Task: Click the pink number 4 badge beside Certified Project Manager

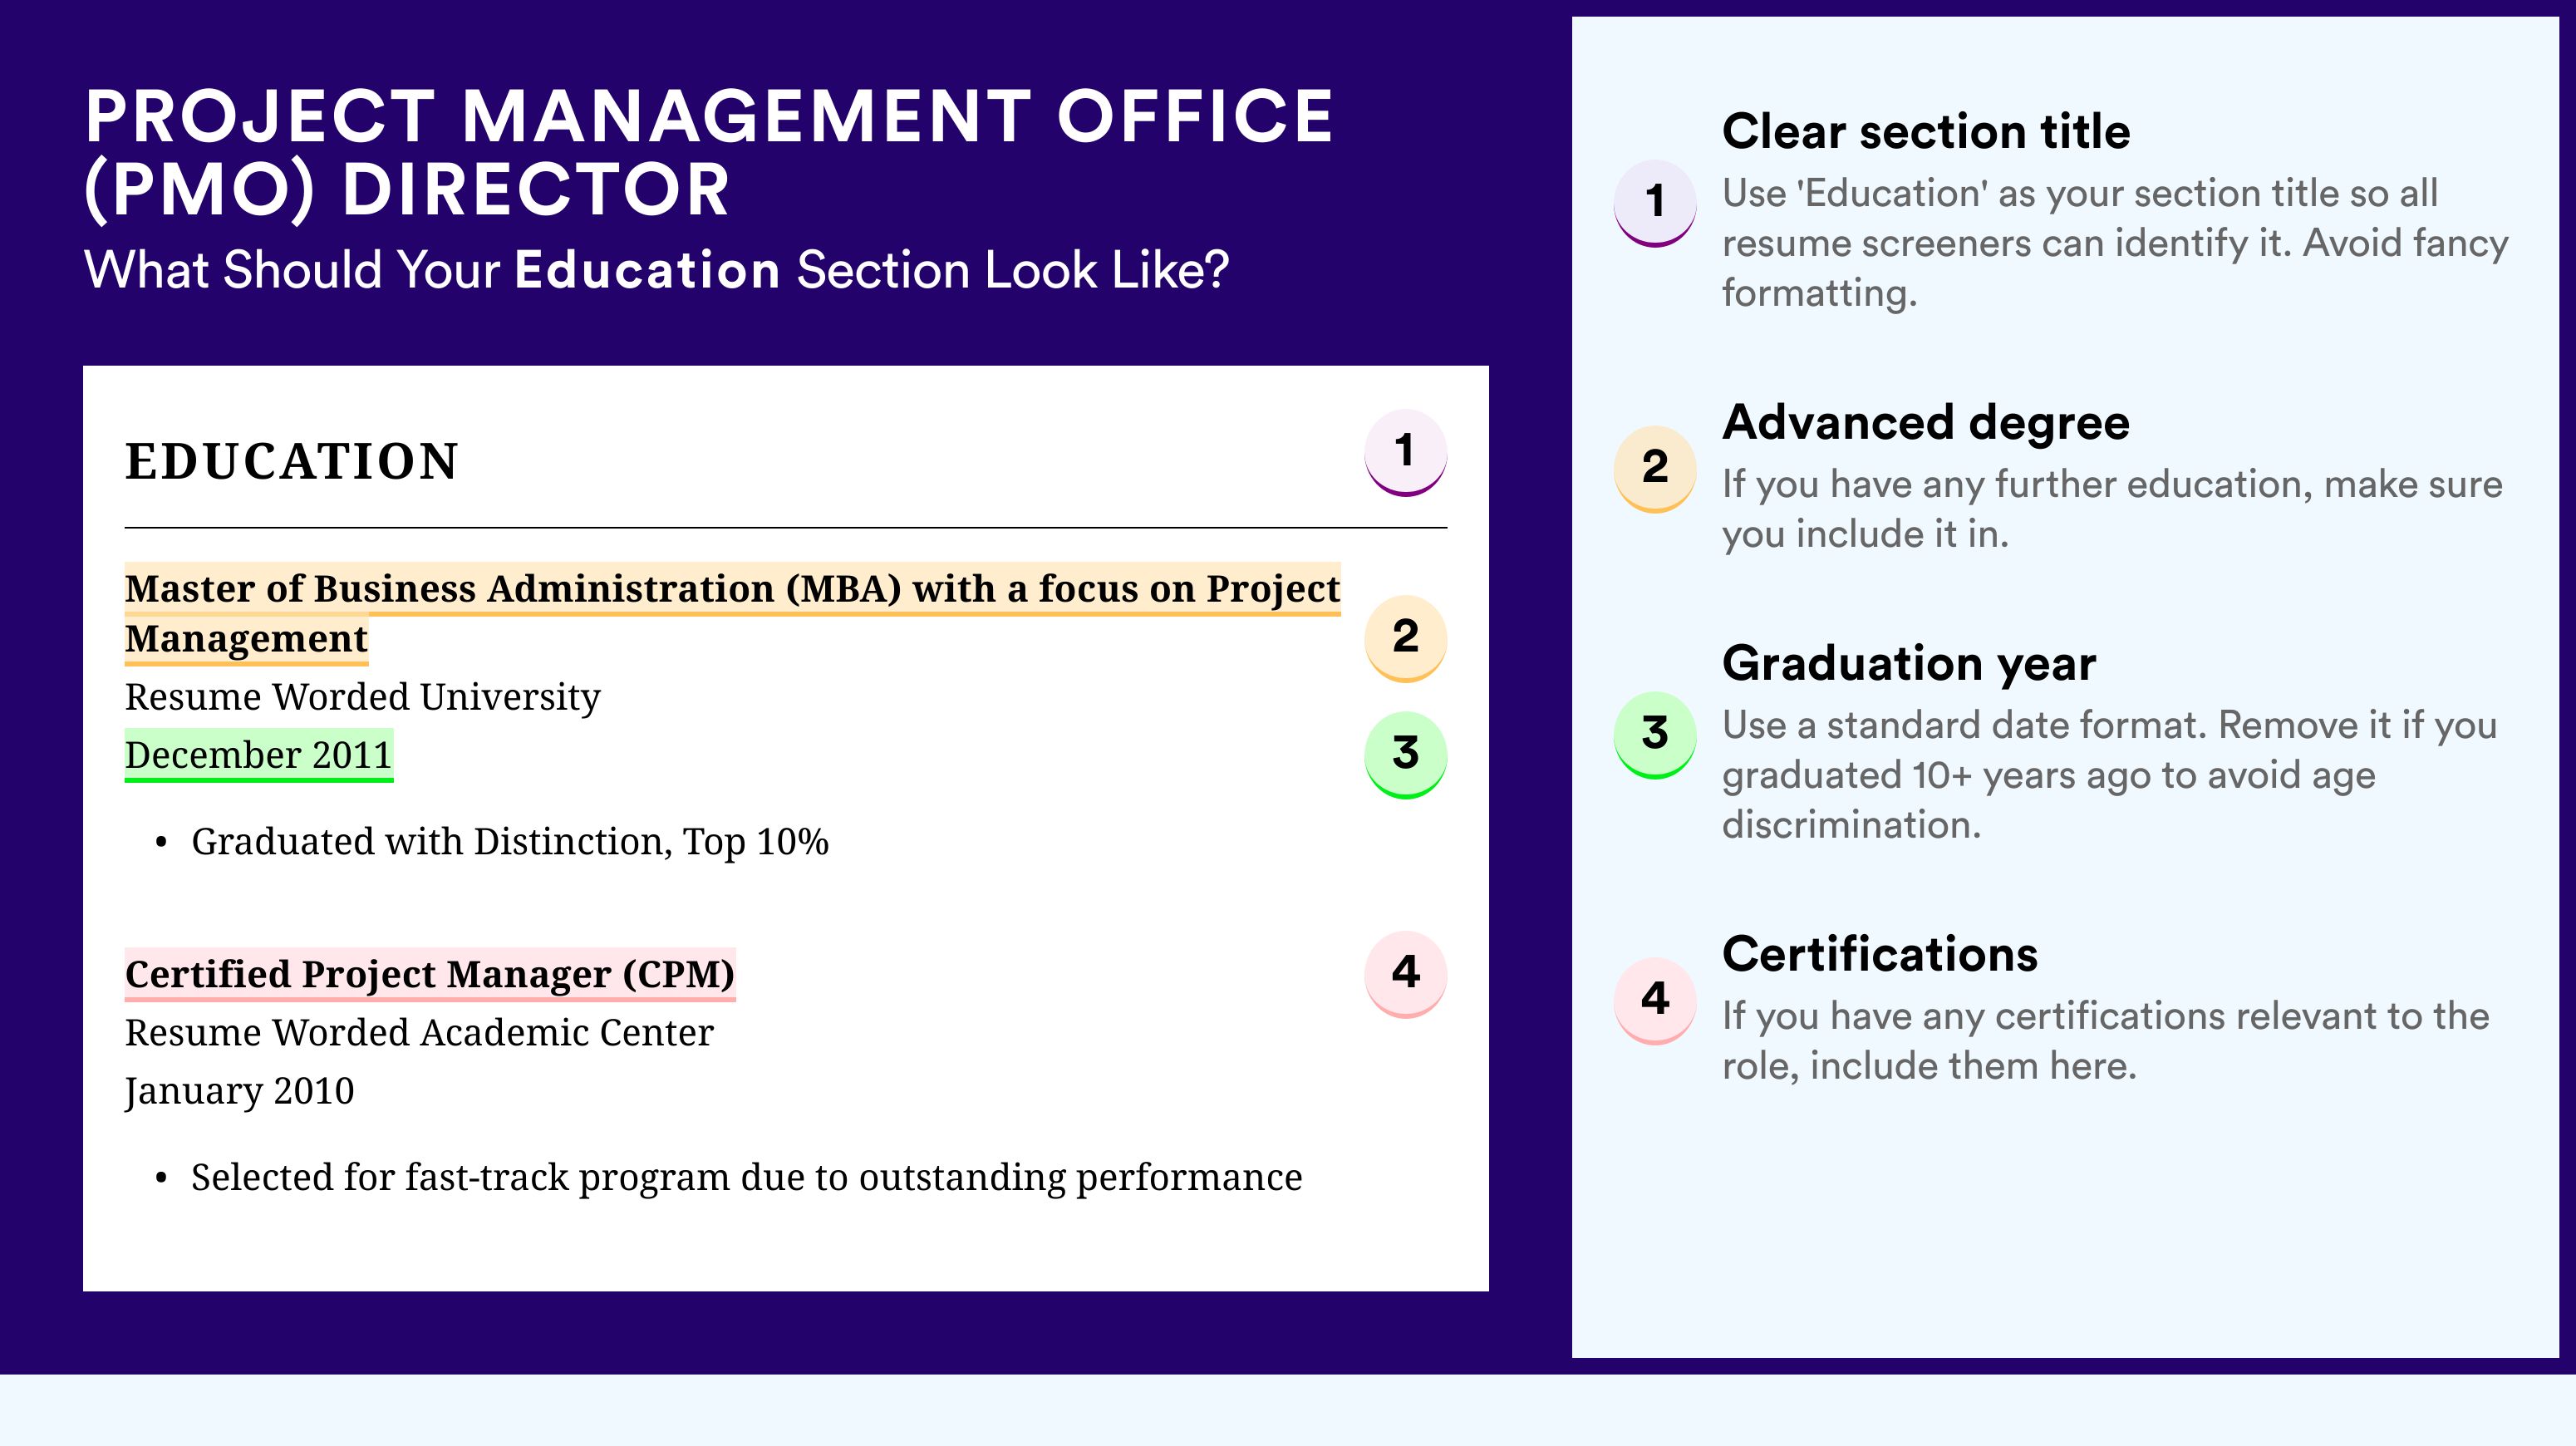Action: [x=1405, y=974]
